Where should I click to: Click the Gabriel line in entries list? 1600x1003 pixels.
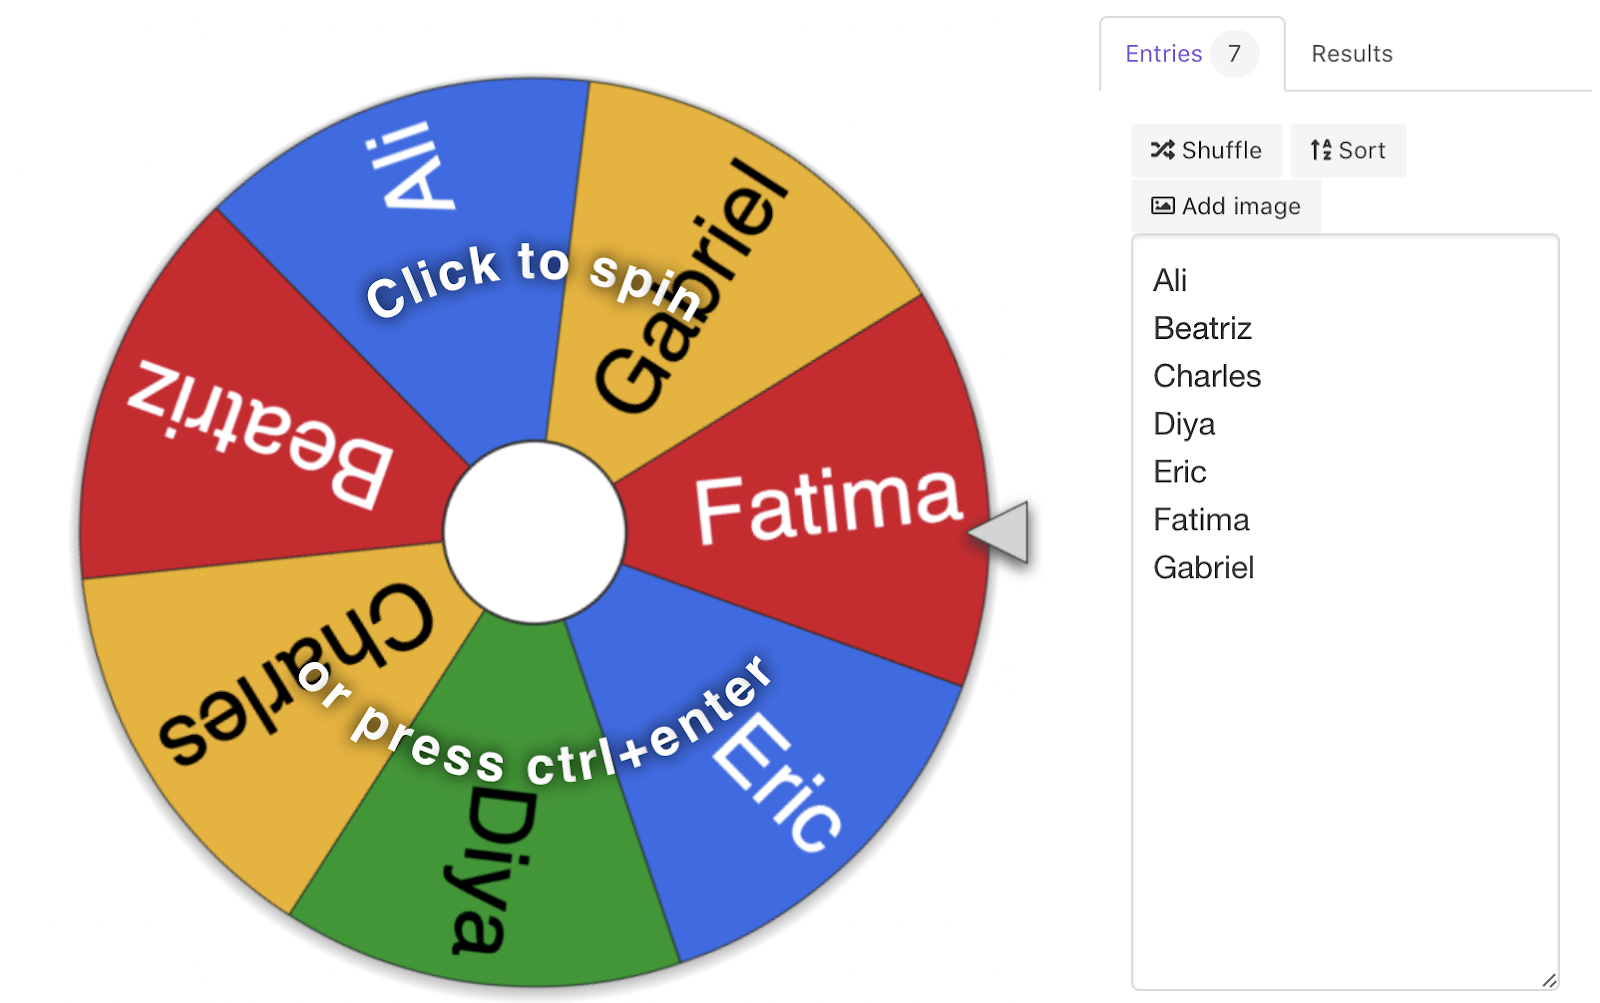[x=1203, y=568]
